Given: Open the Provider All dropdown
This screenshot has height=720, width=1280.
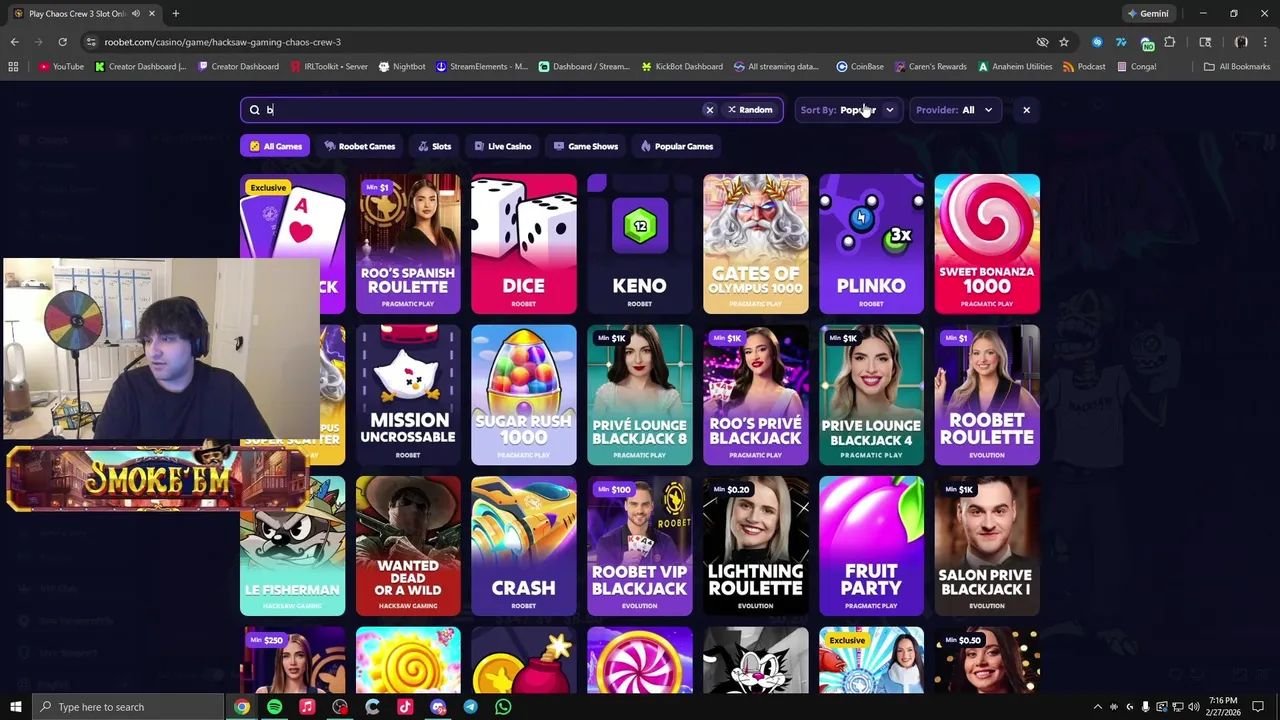Looking at the screenshot, I should point(955,110).
